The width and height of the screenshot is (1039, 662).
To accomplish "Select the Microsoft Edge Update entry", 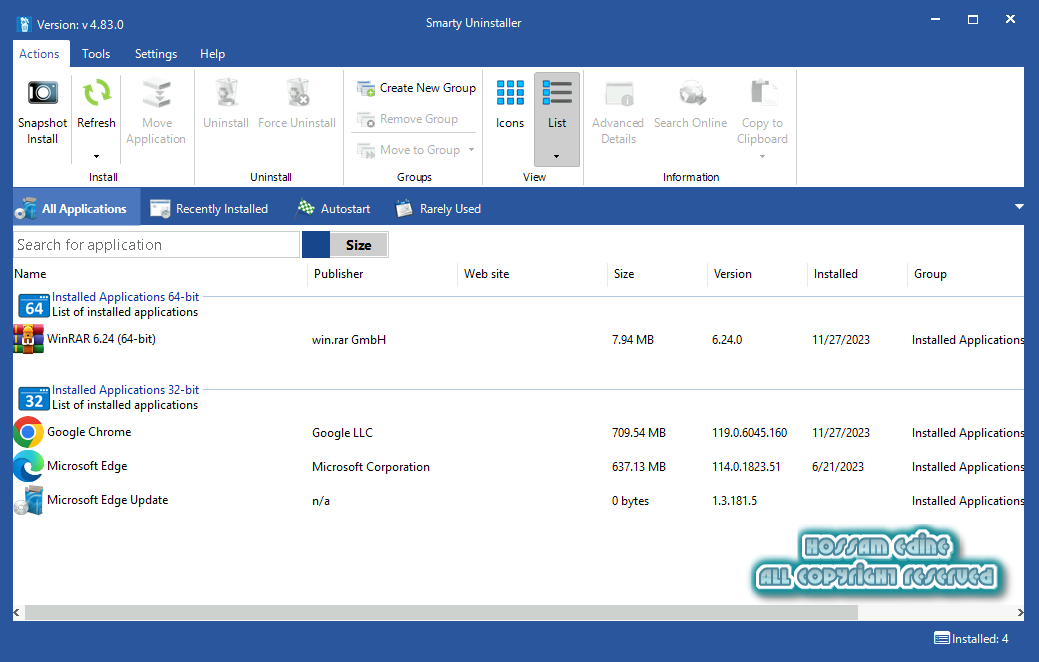I will pos(107,500).
